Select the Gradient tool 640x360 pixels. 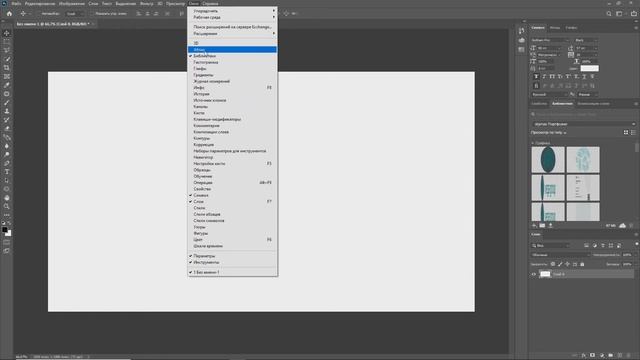pos(7,137)
